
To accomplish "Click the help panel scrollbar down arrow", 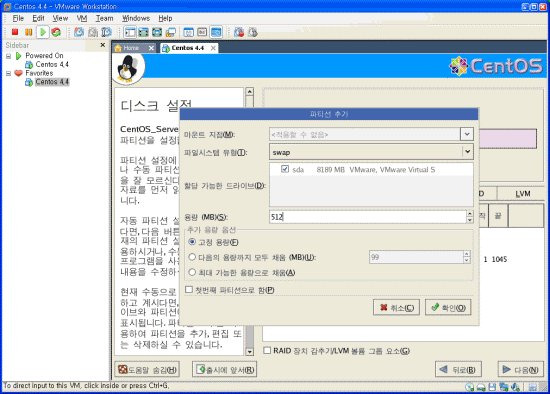I will point(249,352).
